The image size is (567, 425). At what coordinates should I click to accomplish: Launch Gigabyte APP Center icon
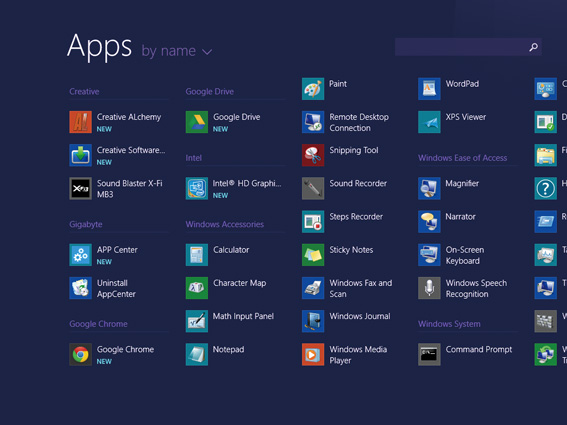click(80, 255)
